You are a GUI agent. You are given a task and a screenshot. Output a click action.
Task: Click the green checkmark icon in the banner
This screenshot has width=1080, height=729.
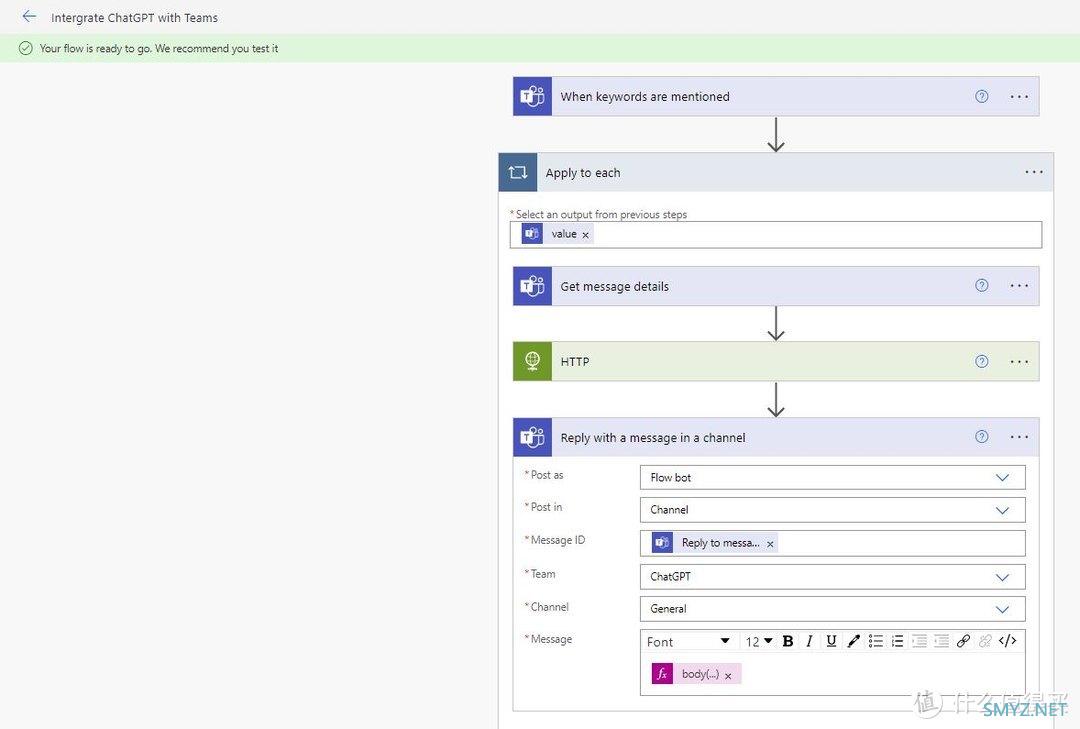coord(25,48)
